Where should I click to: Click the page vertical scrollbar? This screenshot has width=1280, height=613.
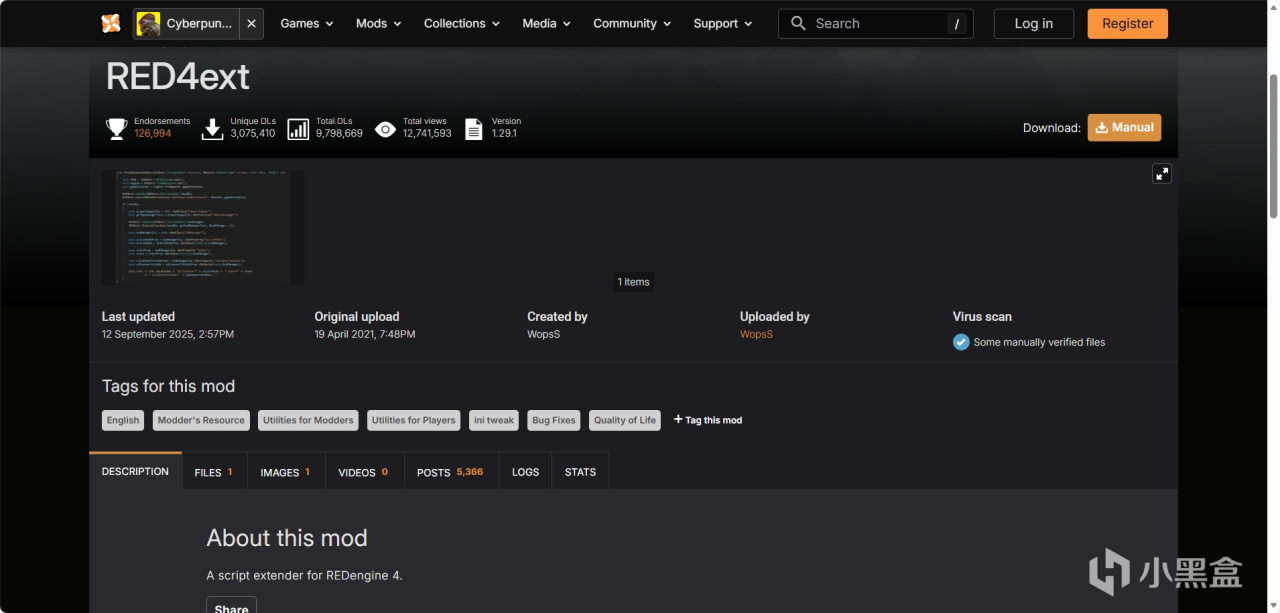[x=1273, y=146]
